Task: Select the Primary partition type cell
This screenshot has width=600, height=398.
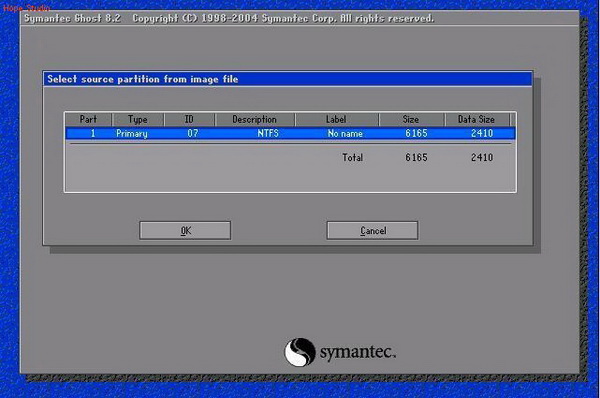Action: tap(132, 134)
